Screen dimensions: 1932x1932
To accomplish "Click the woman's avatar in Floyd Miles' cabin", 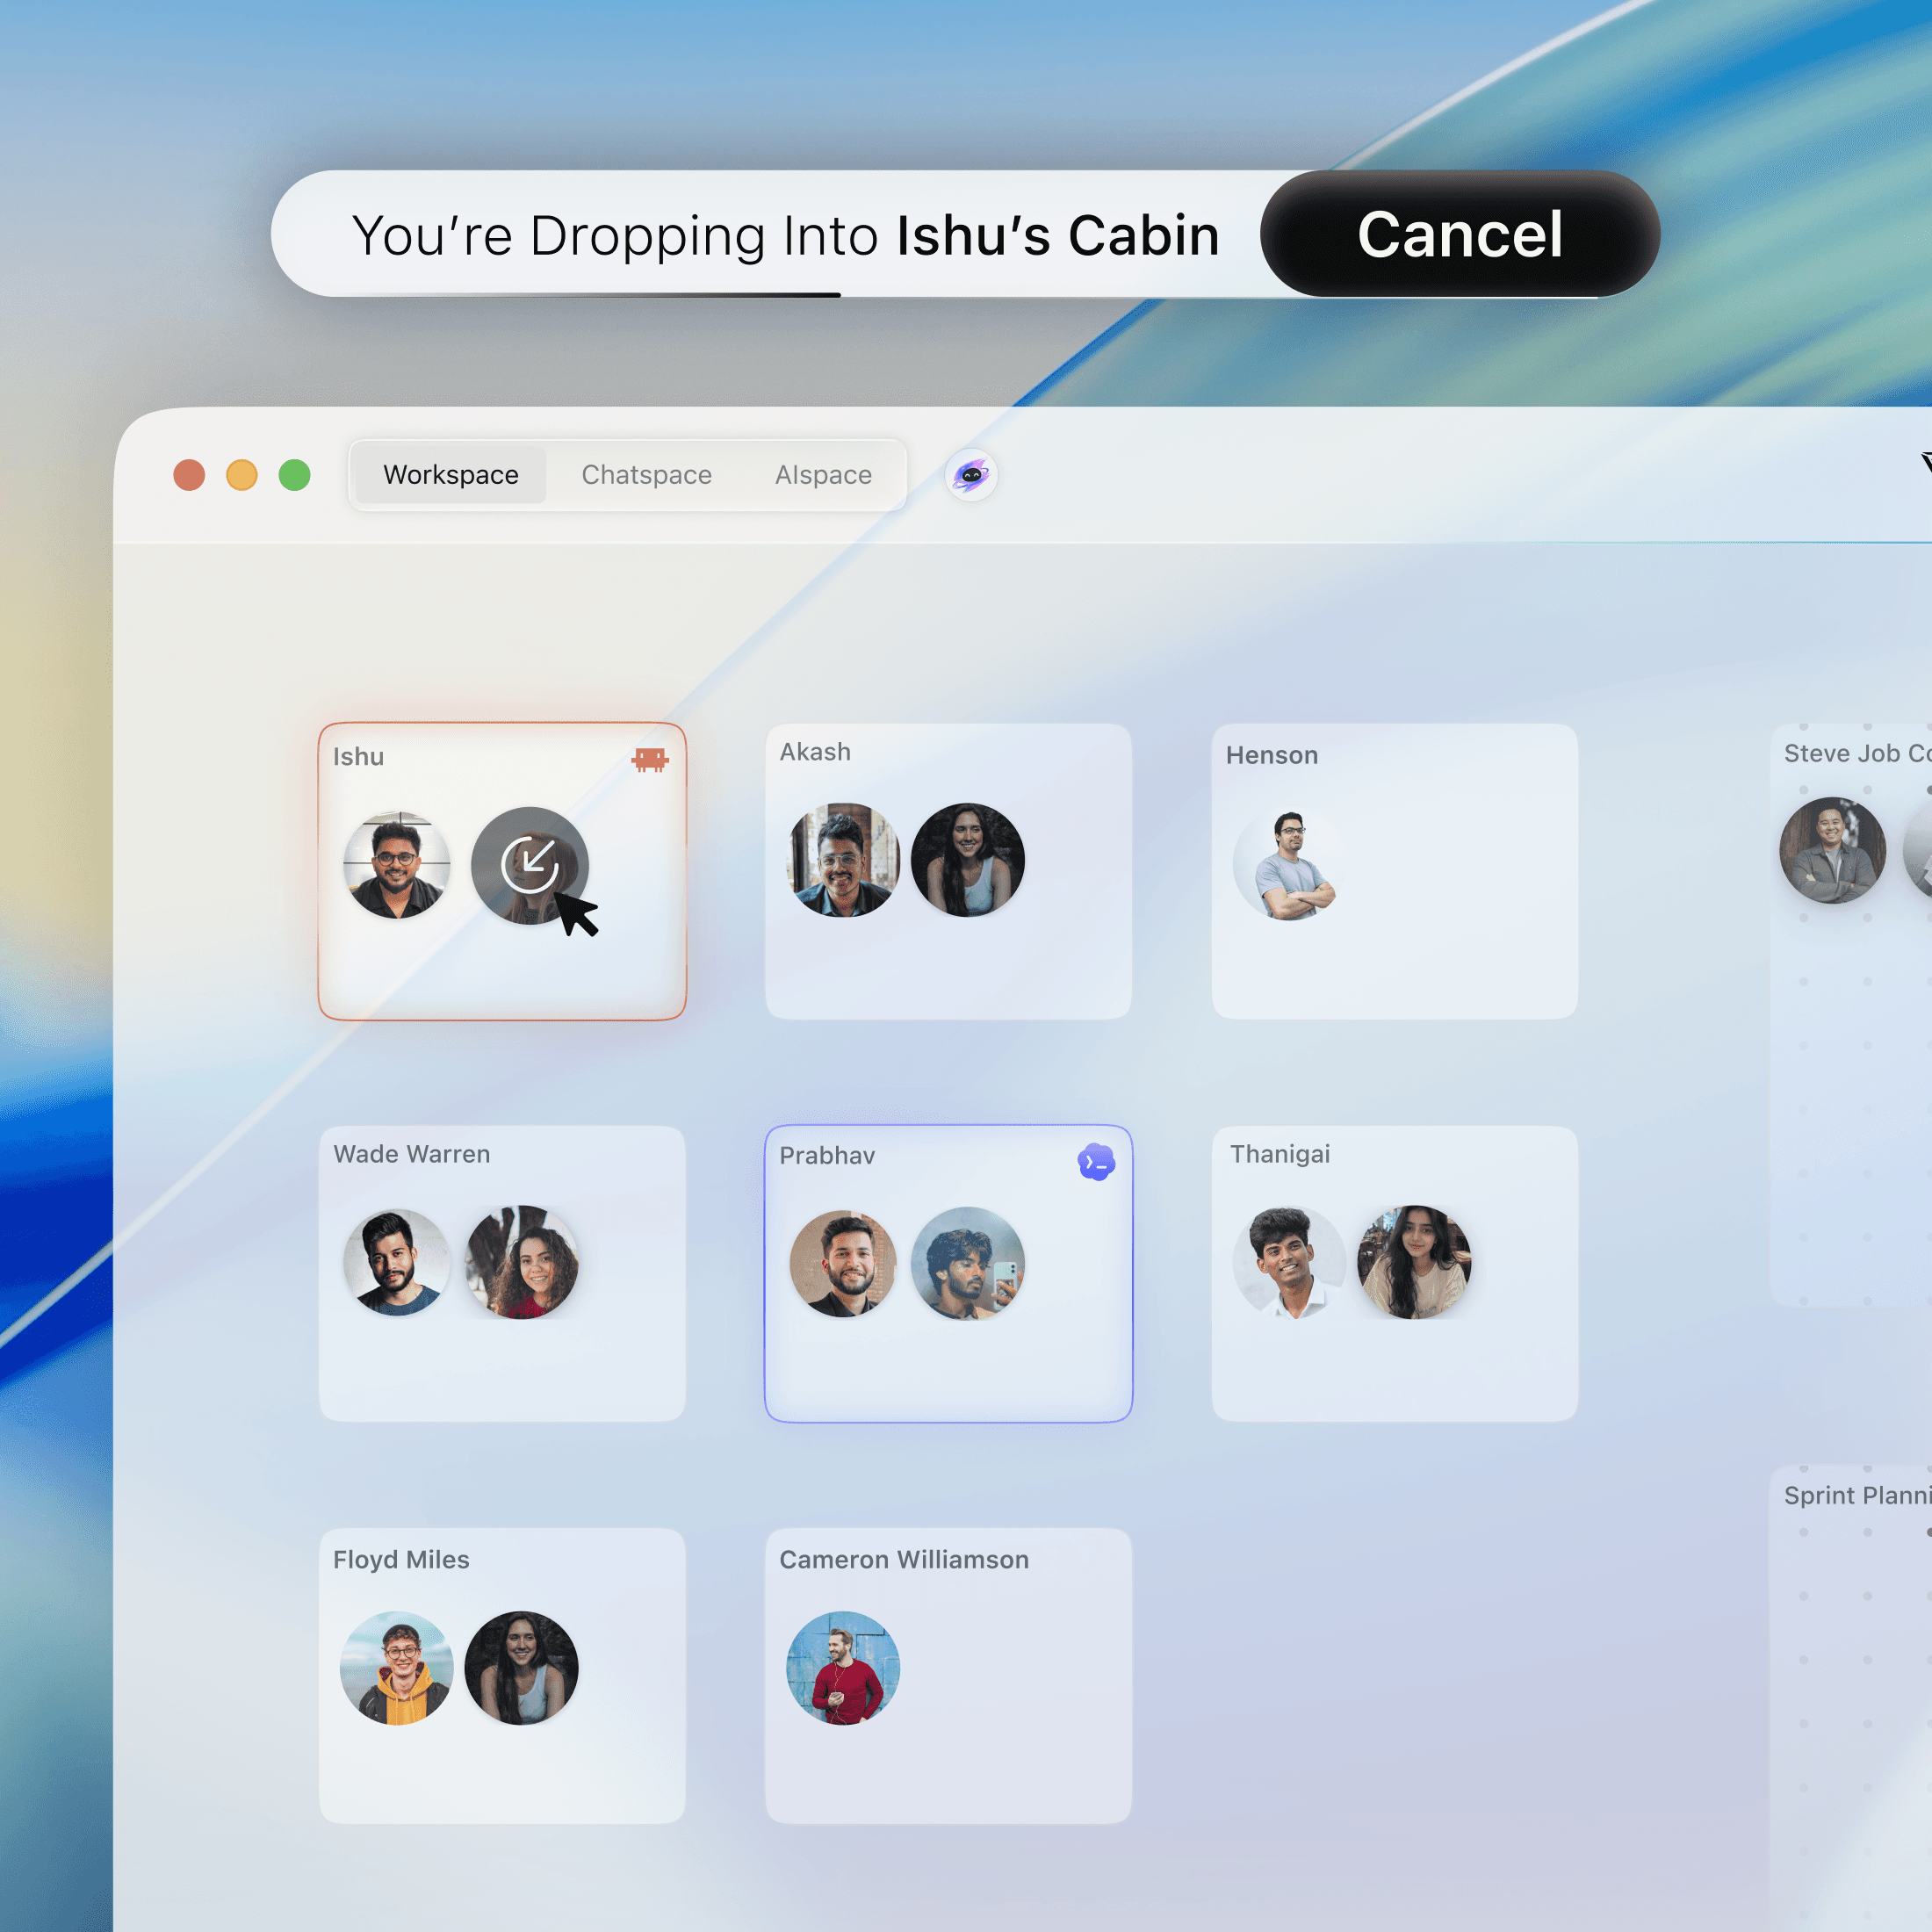I will (x=521, y=1668).
